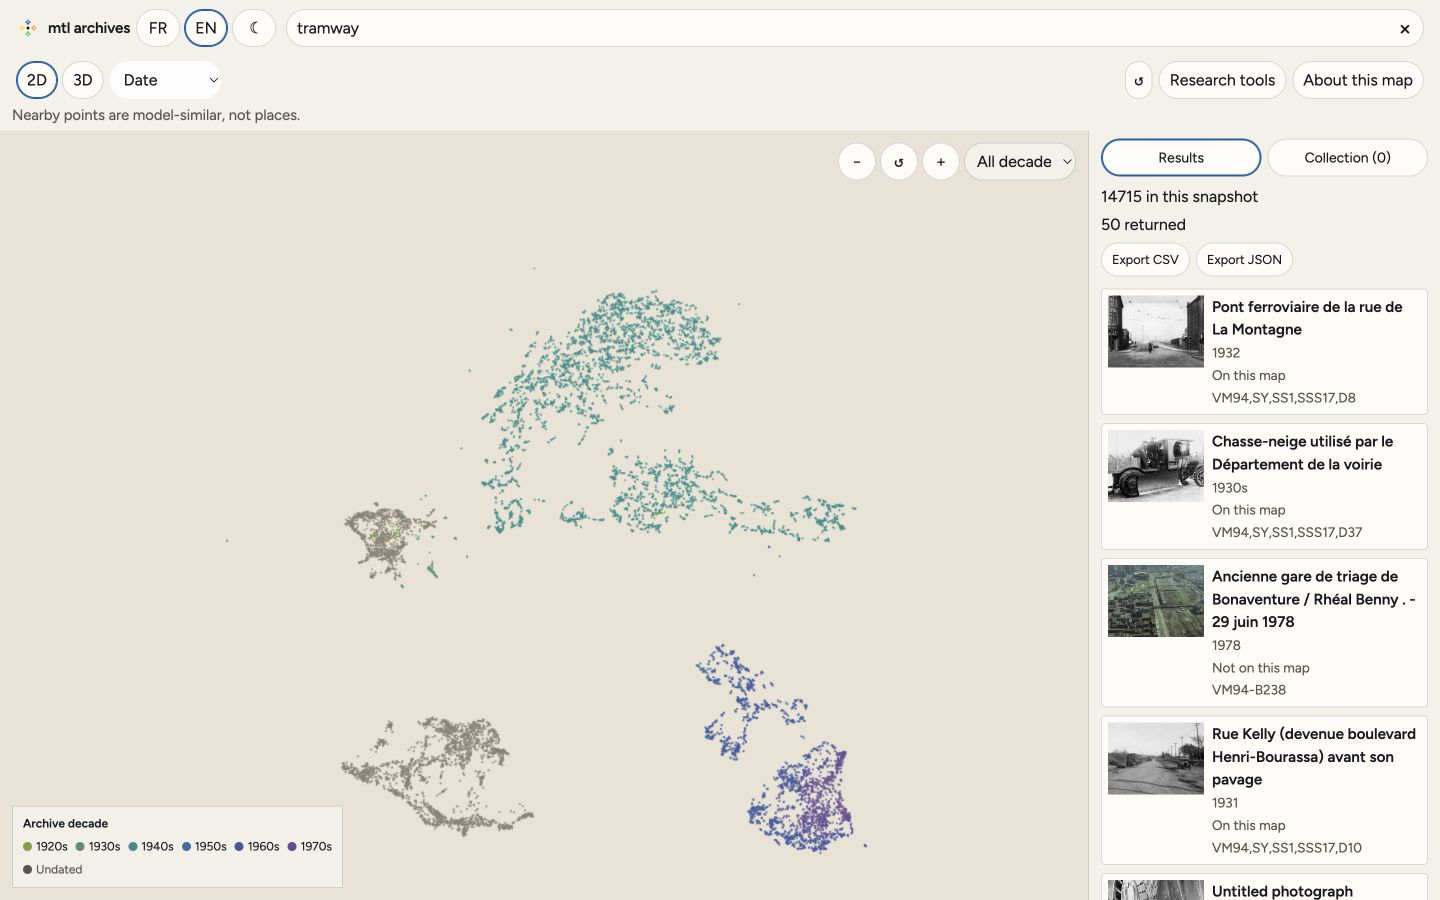Click the year 1931 in Rue Kelly result
This screenshot has height=900, width=1440.
1225,803
